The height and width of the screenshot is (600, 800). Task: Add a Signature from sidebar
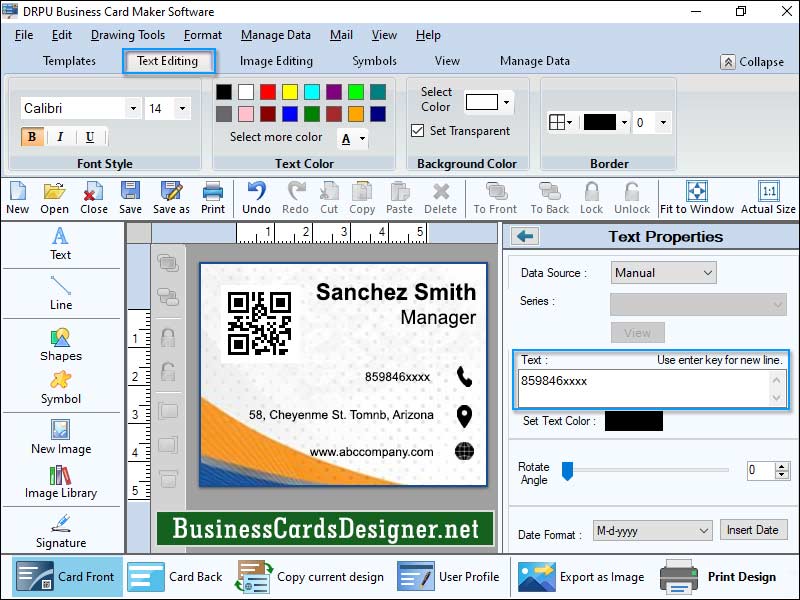[x=61, y=531]
